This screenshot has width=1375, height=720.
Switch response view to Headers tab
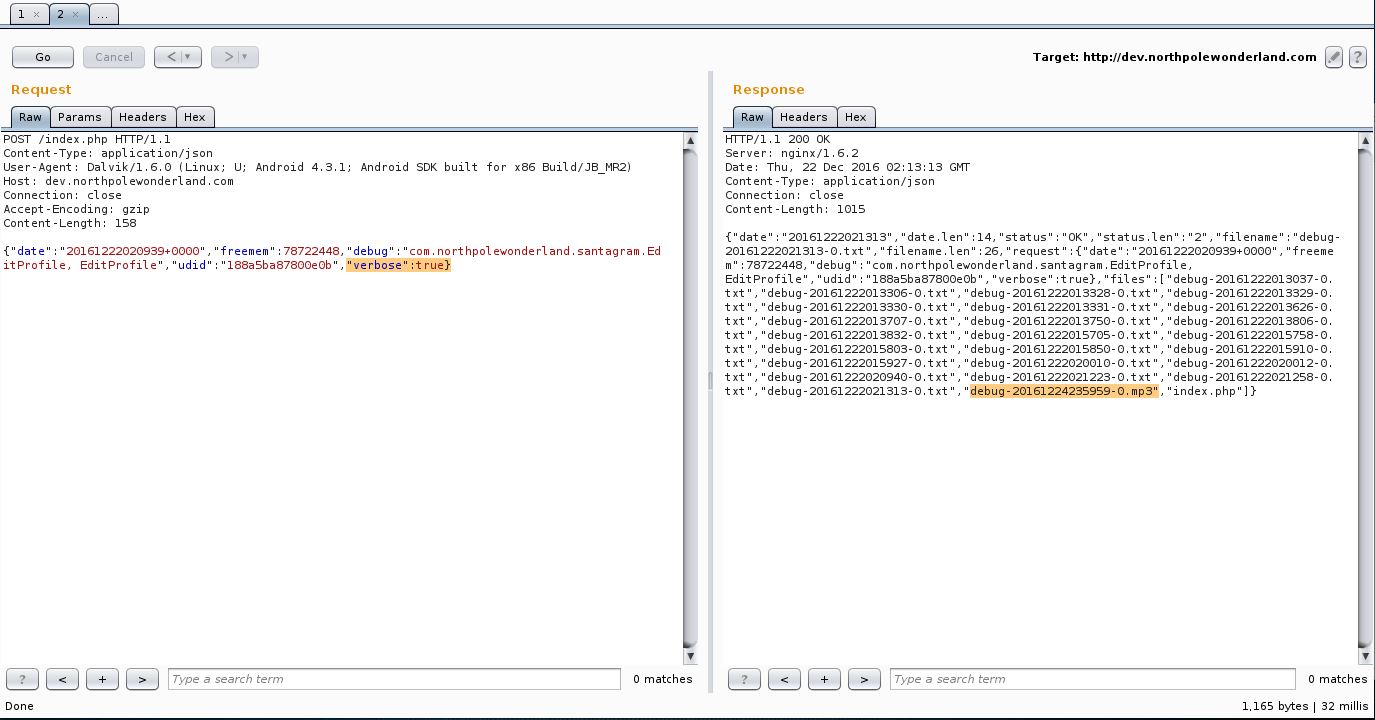tap(803, 117)
